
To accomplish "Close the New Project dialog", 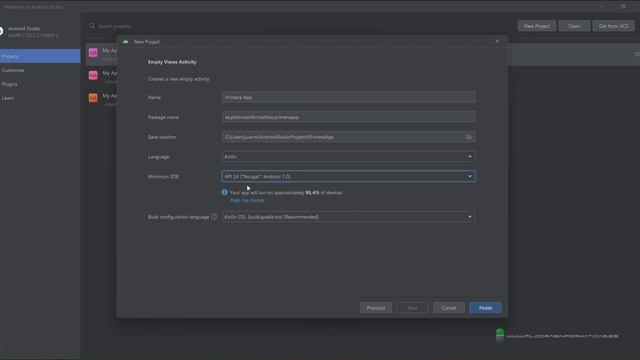I will point(497,41).
